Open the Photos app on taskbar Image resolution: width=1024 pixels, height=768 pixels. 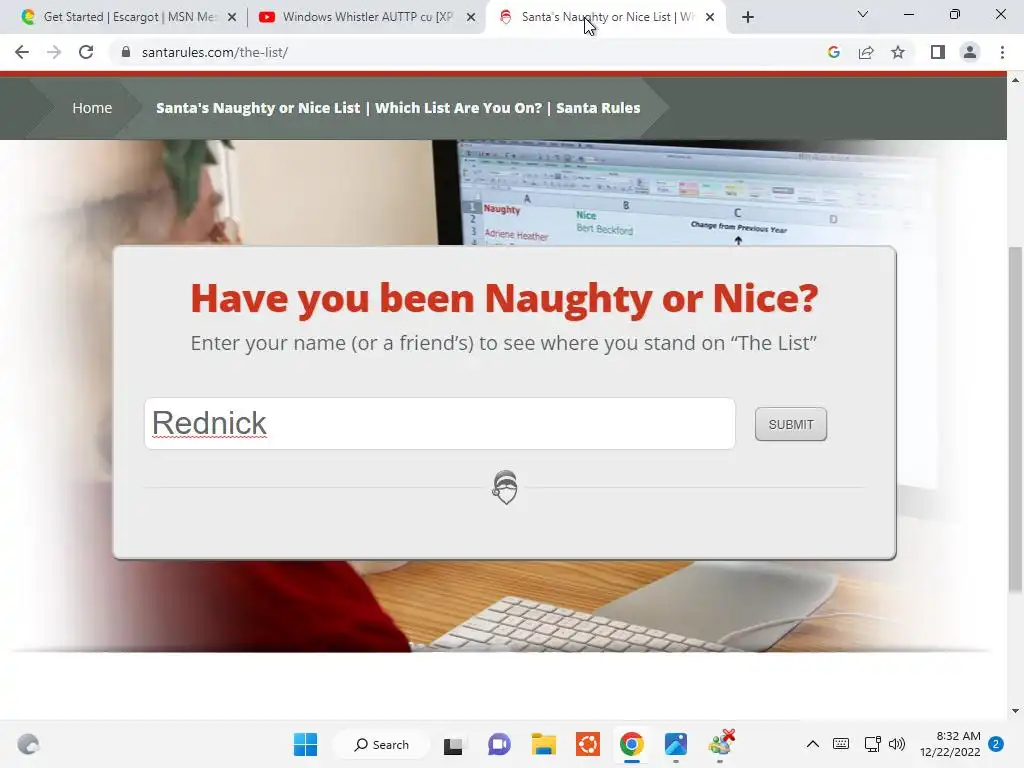[676, 744]
